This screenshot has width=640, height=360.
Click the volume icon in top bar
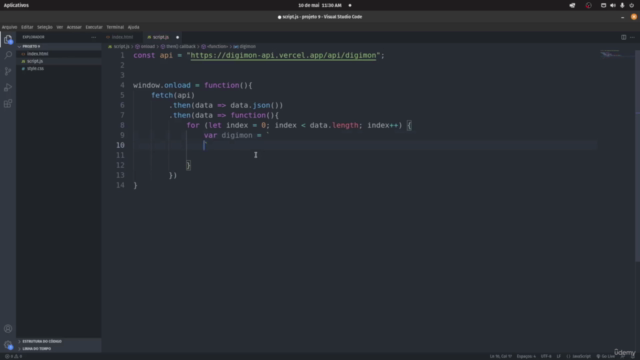613,5
